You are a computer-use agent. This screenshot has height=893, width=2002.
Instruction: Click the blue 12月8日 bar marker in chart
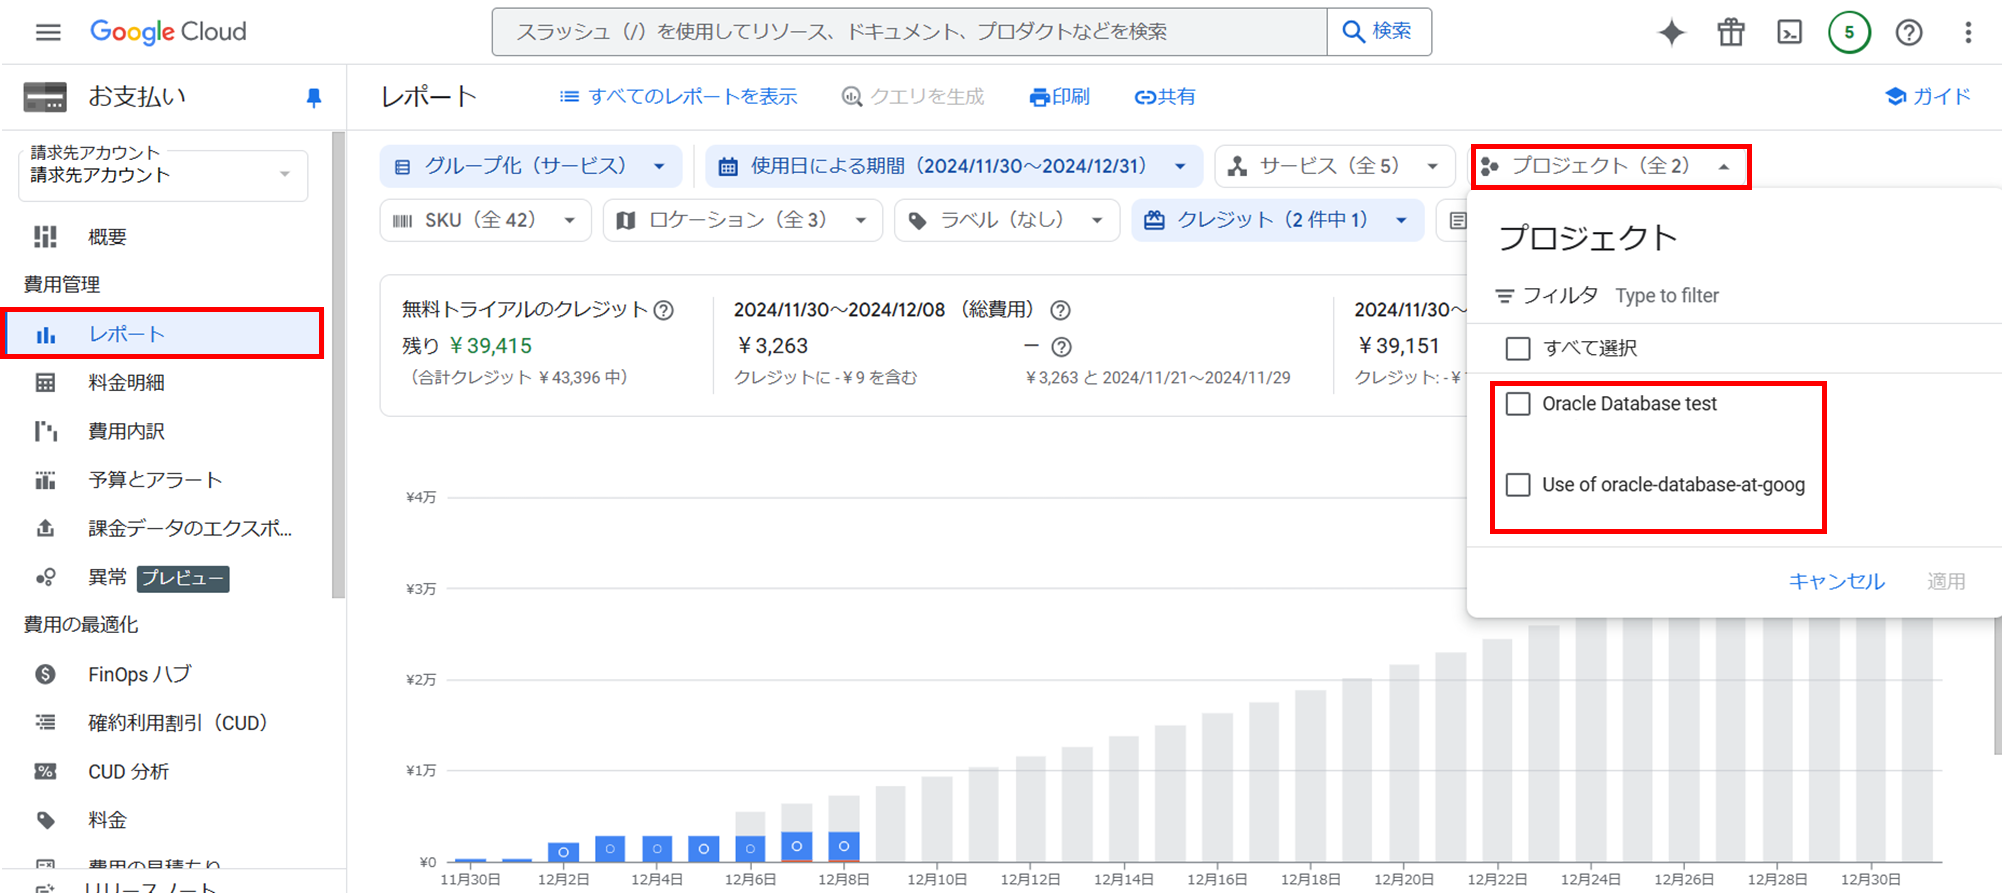coord(844,846)
